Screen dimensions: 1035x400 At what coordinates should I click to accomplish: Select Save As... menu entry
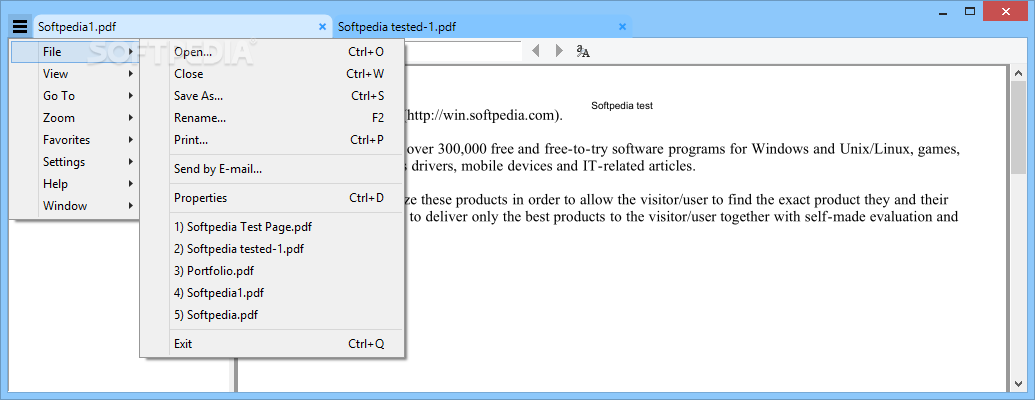pos(272,96)
